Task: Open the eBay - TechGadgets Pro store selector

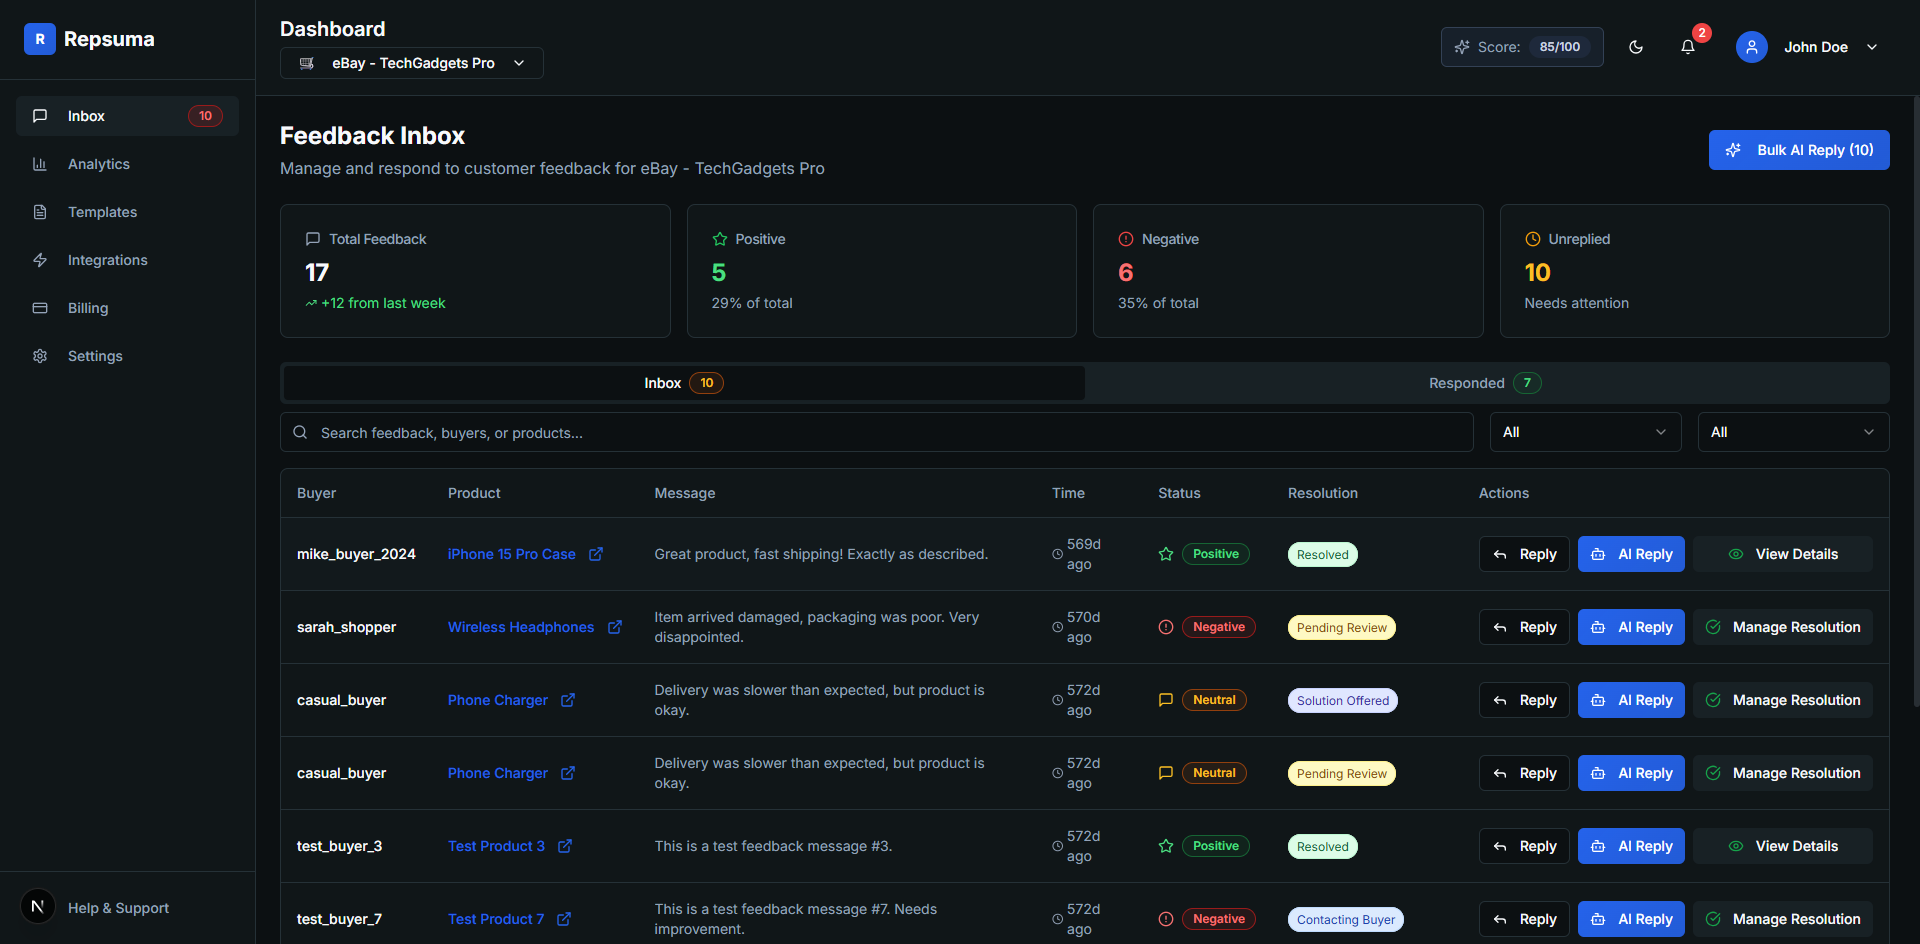Action: tap(412, 63)
